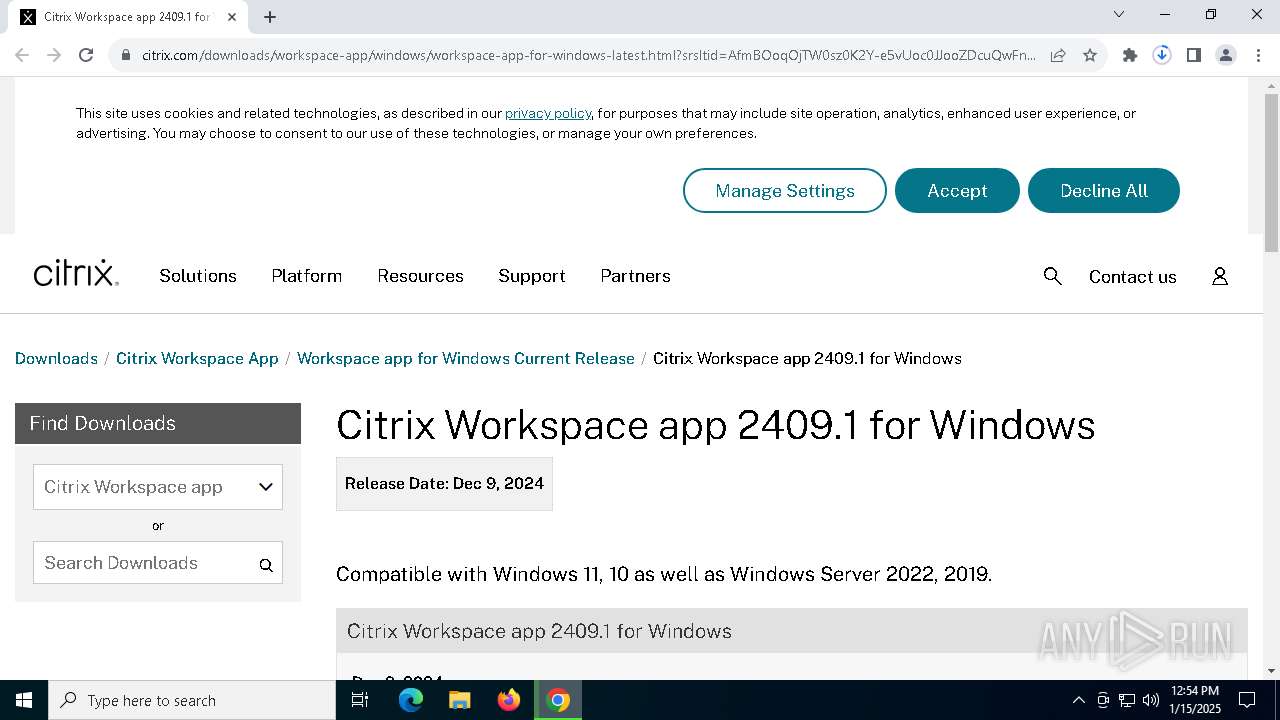Open the Support menu
Viewport: 1280px width, 720px height.
532,276
